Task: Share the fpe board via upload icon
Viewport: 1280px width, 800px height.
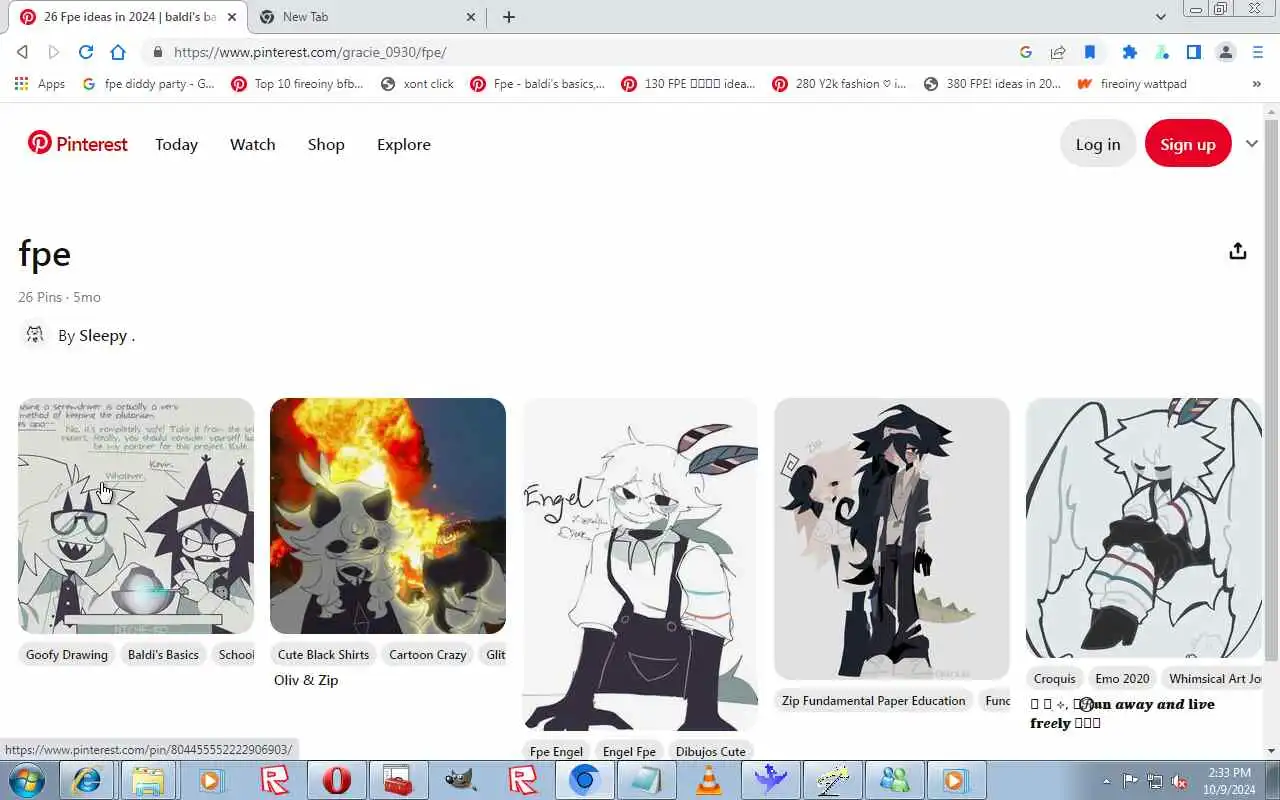Action: tap(1238, 251)
